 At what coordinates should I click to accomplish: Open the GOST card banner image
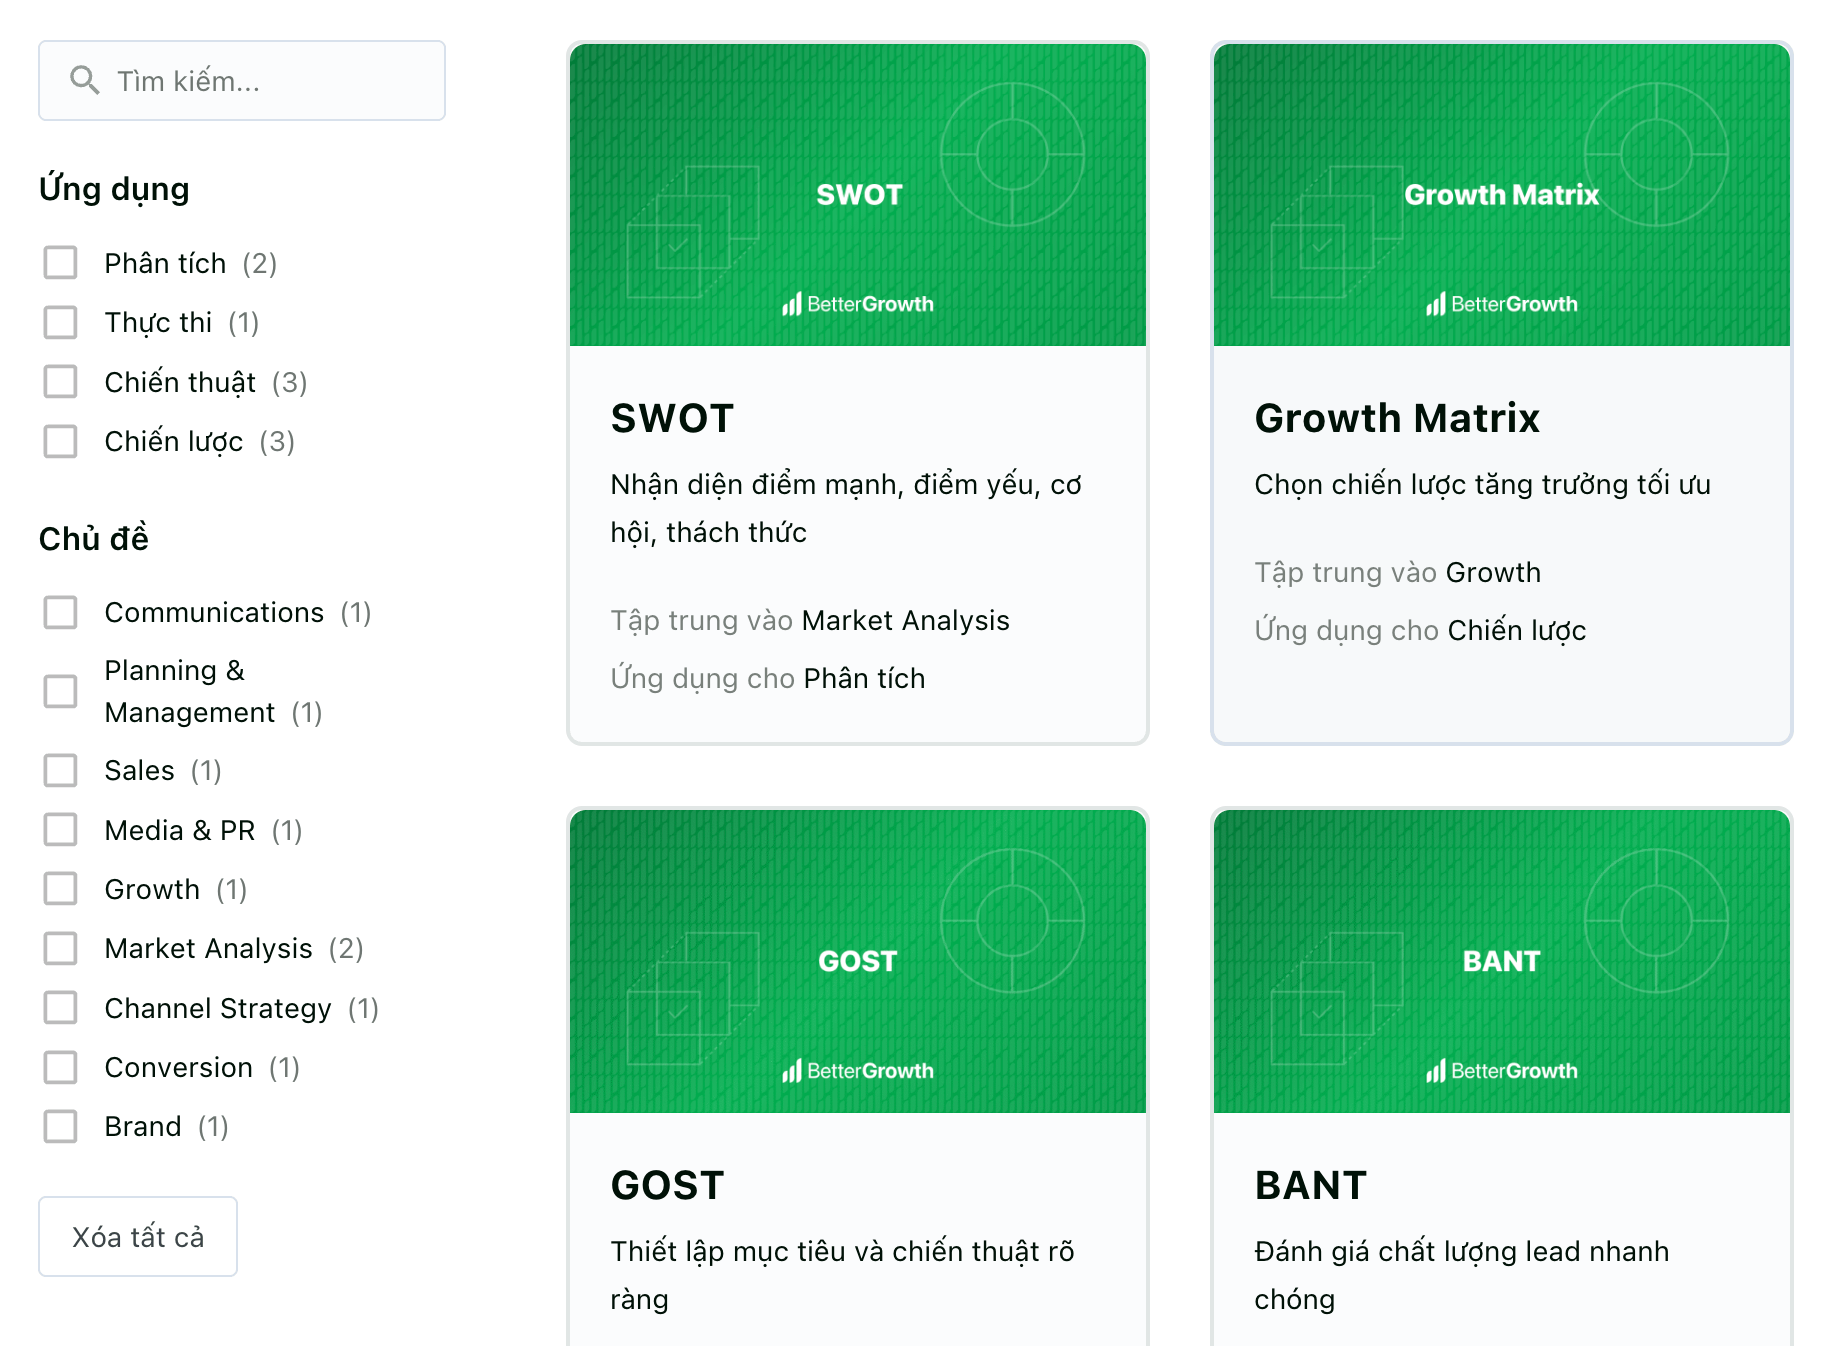click(858, 962)
